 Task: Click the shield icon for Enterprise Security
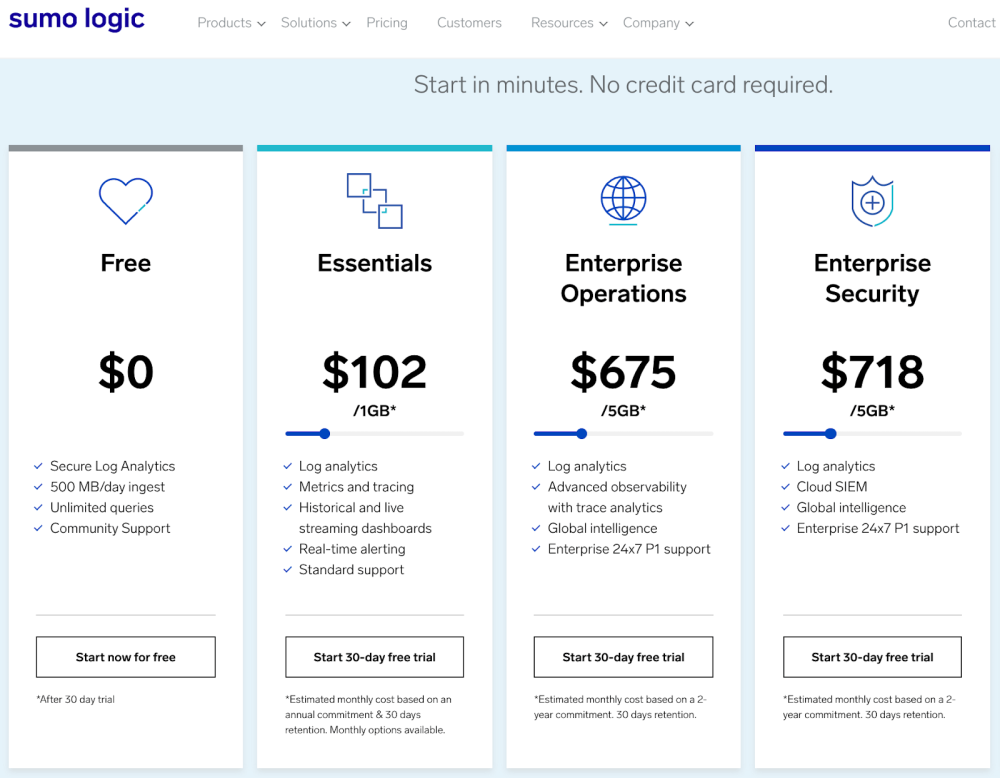872,202
